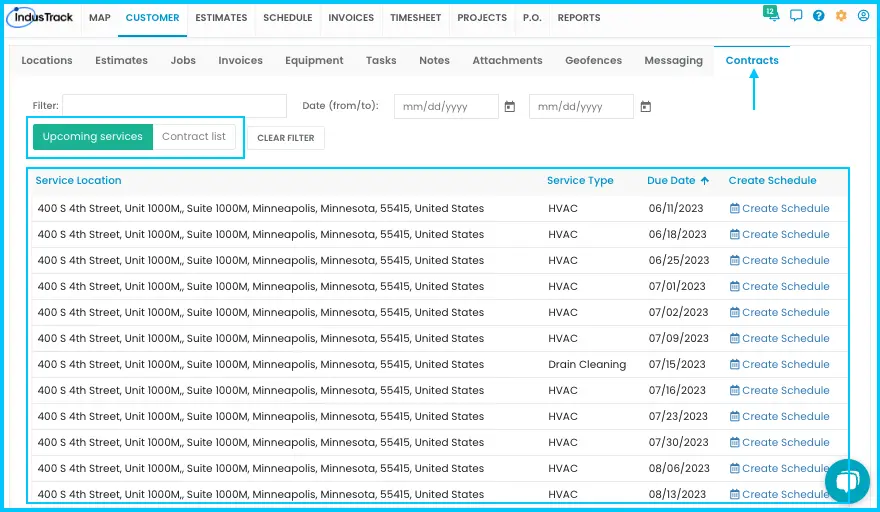Select the 07/30/2023 due date cell
This screenshot has width=880, height=512.
[x=679, y=442]
